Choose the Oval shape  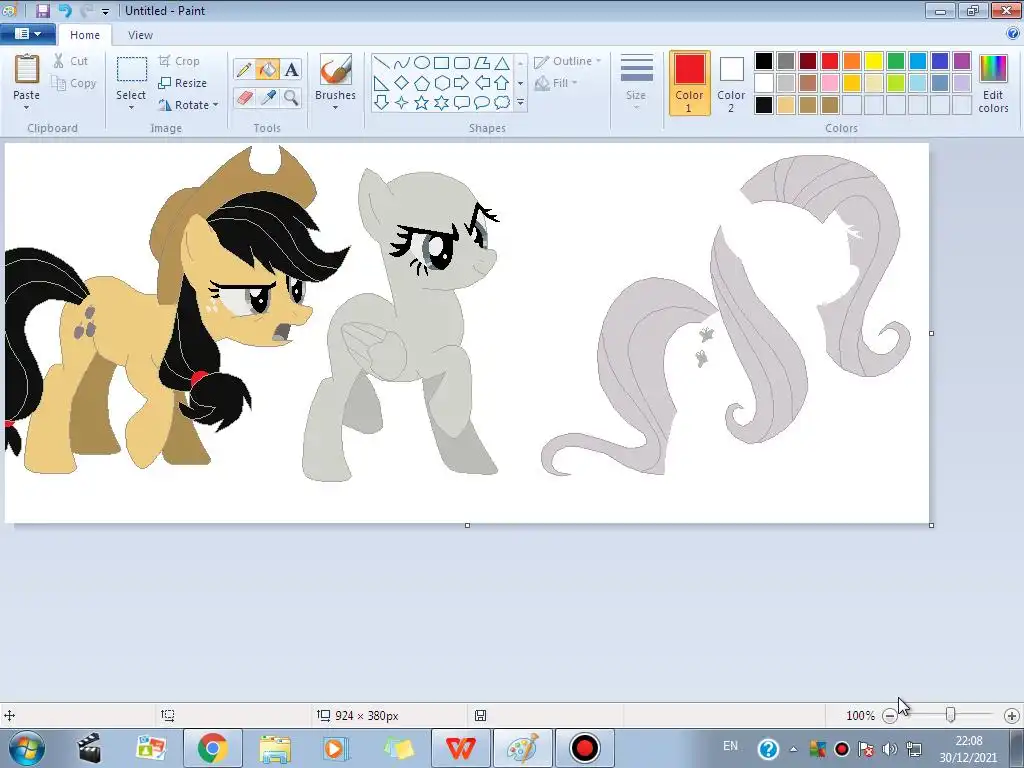point(422,63)
